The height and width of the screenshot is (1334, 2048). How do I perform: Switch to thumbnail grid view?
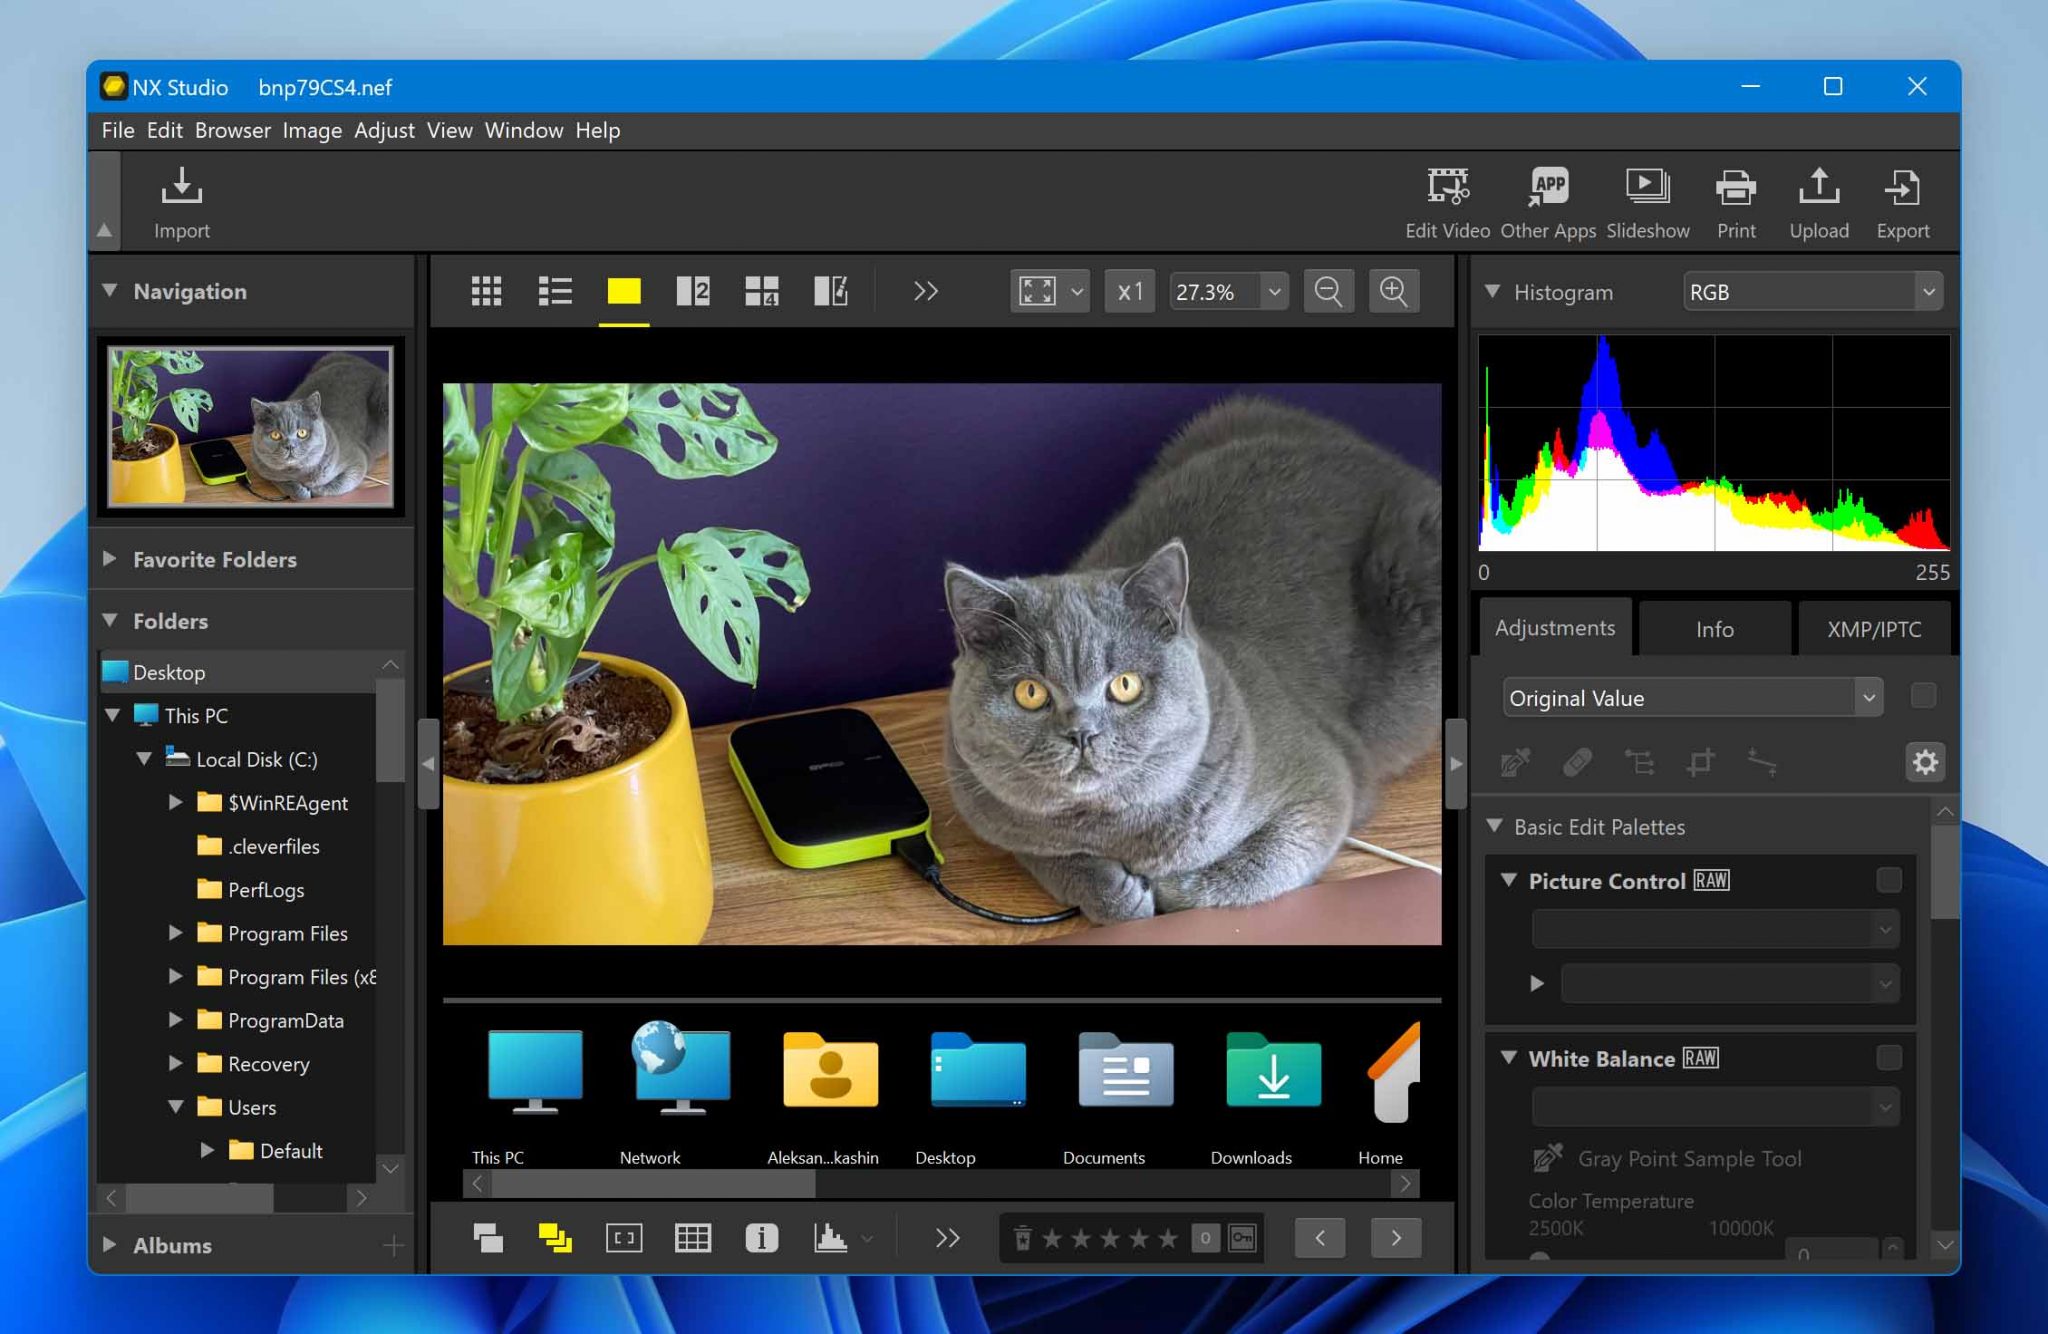tap(486, 291)
